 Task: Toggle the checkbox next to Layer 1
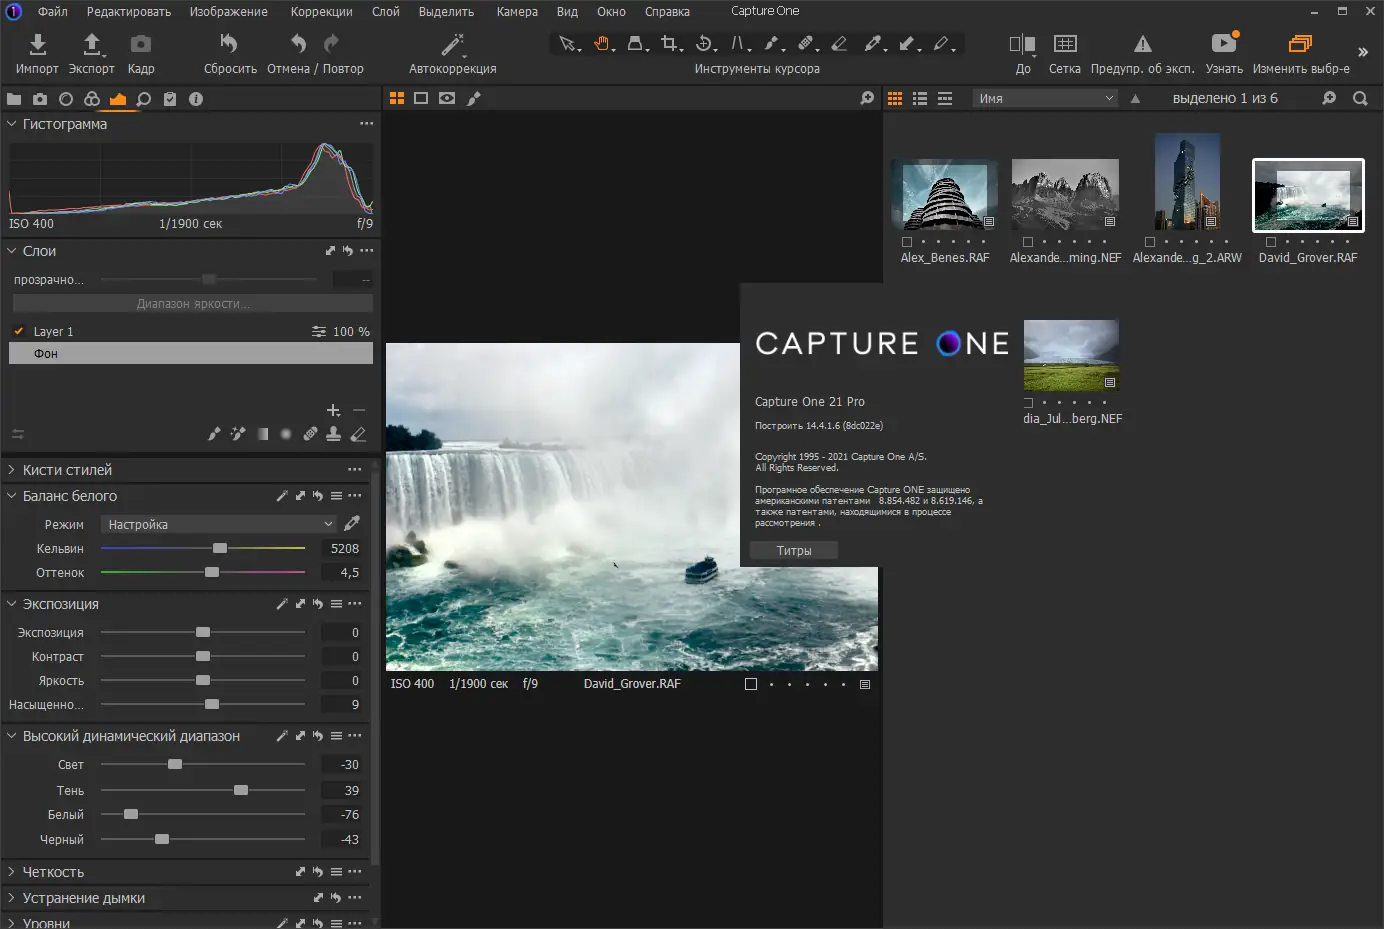coord(17,330)
